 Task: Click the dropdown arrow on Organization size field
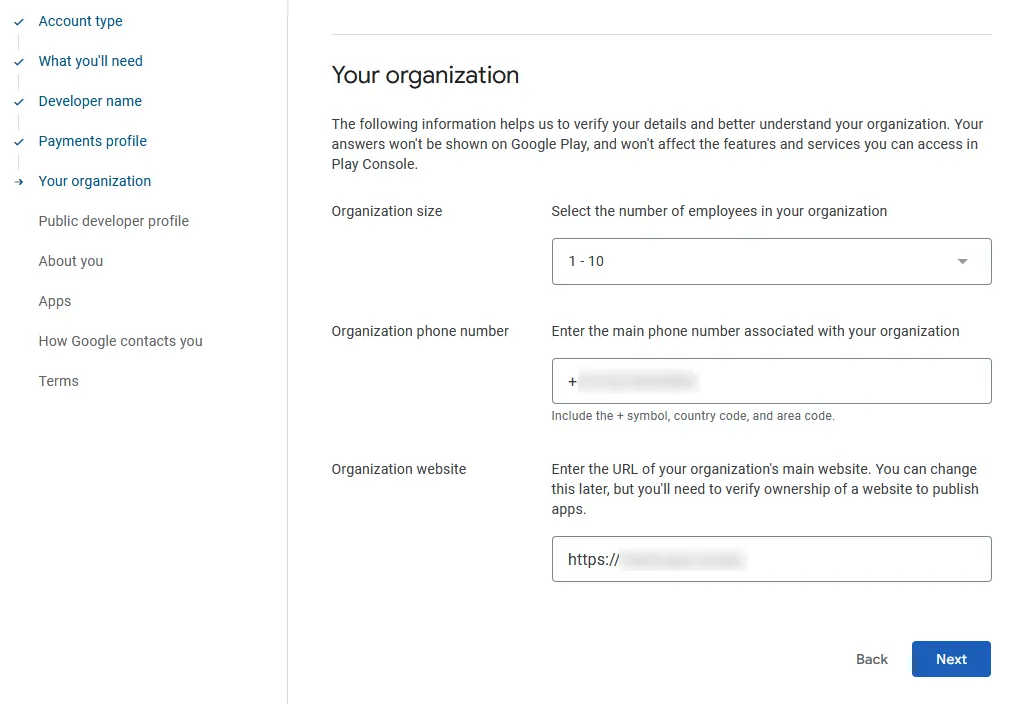(x=962, y=261)
